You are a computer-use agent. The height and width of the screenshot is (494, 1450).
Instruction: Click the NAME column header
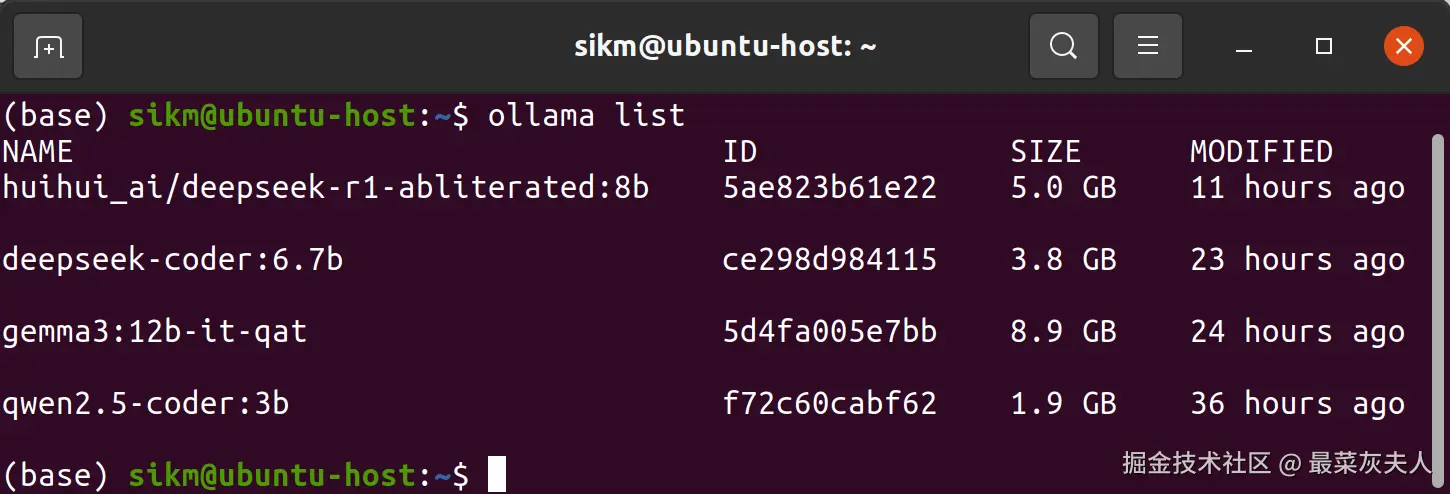(x=37, y=152)
